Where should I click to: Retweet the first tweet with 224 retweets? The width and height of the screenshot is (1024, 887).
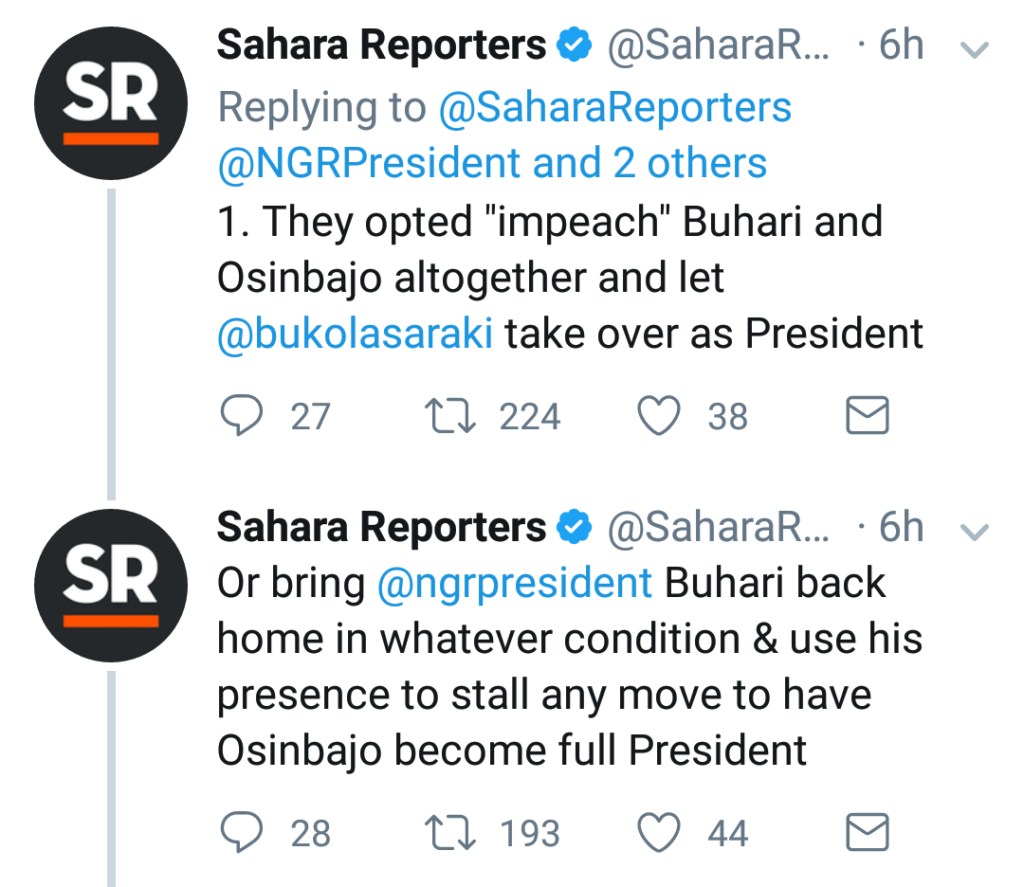pyautogui.click(x=450, y=416)
